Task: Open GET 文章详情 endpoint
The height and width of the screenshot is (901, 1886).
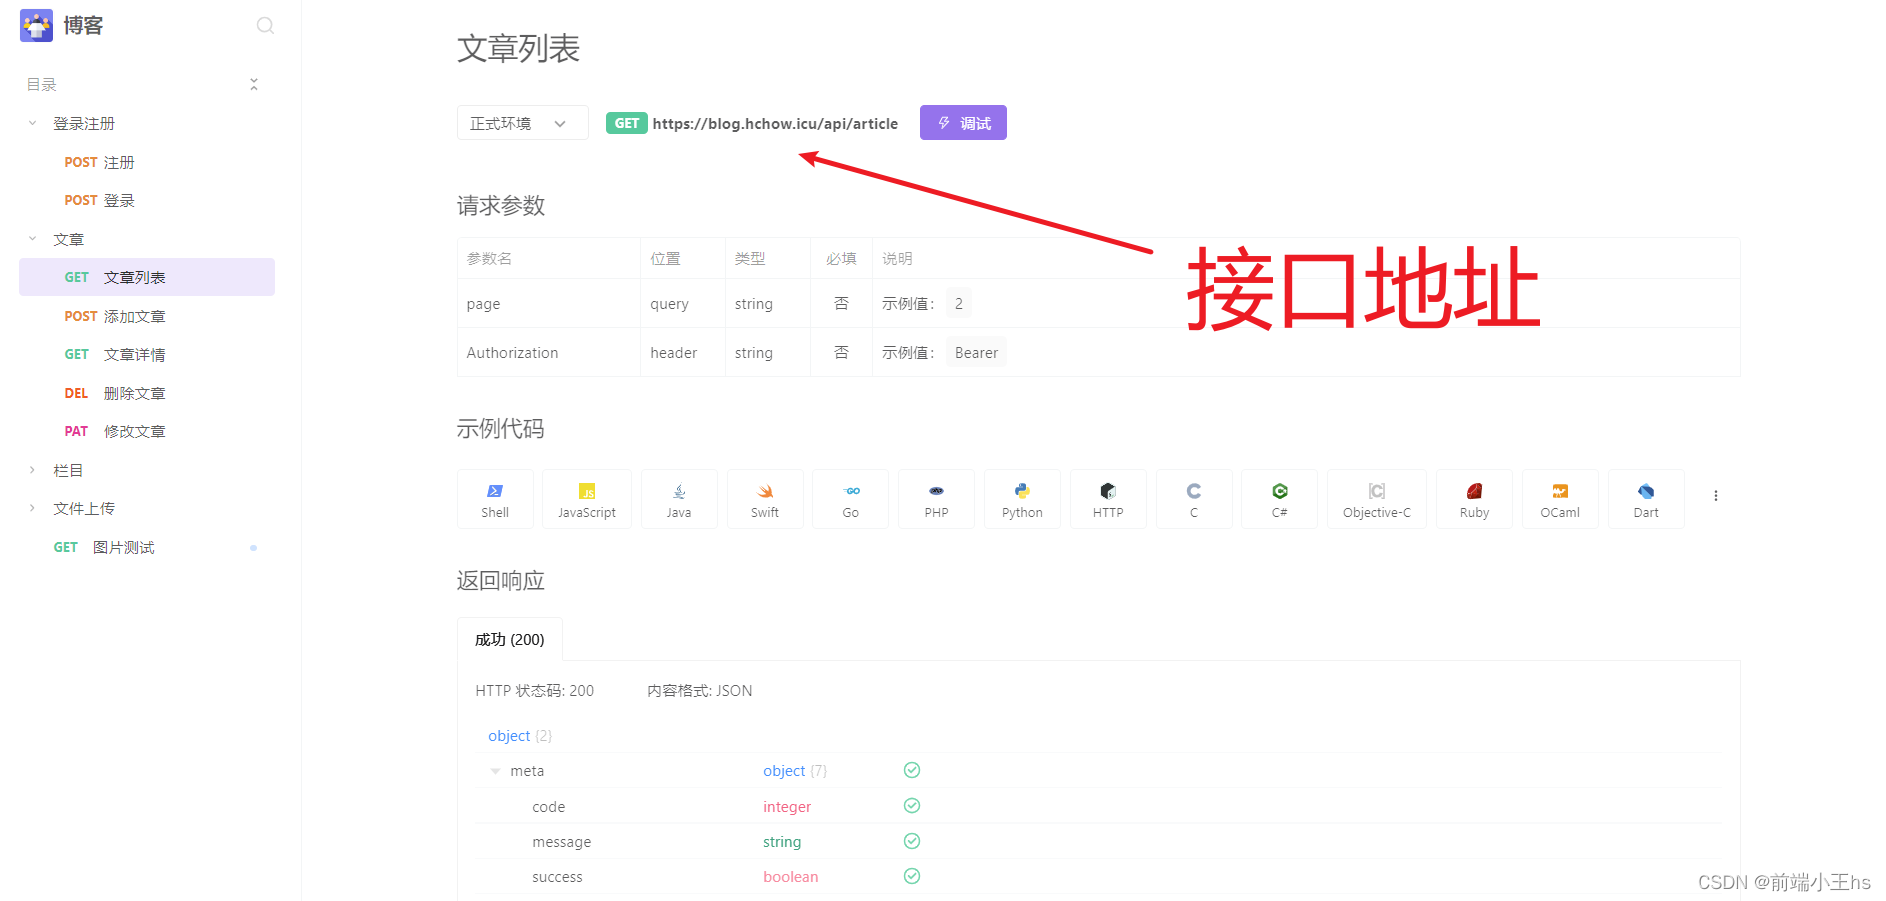Action: pyautogui.click(x=147, y=354)
